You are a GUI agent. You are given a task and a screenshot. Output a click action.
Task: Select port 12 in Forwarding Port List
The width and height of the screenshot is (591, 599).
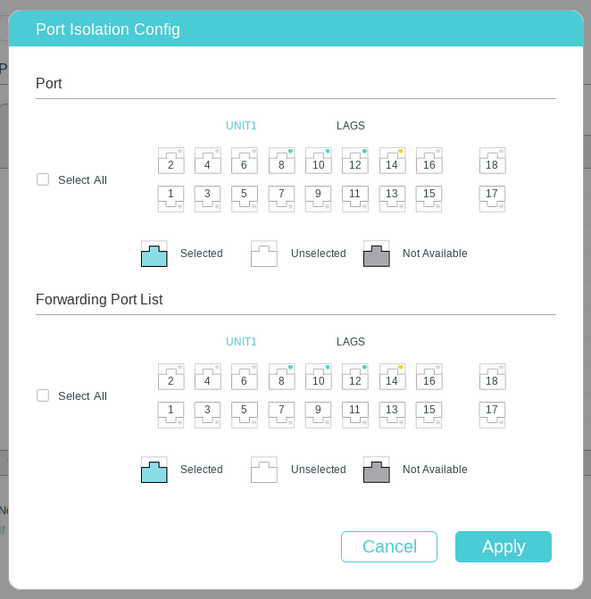pos(355,377)
